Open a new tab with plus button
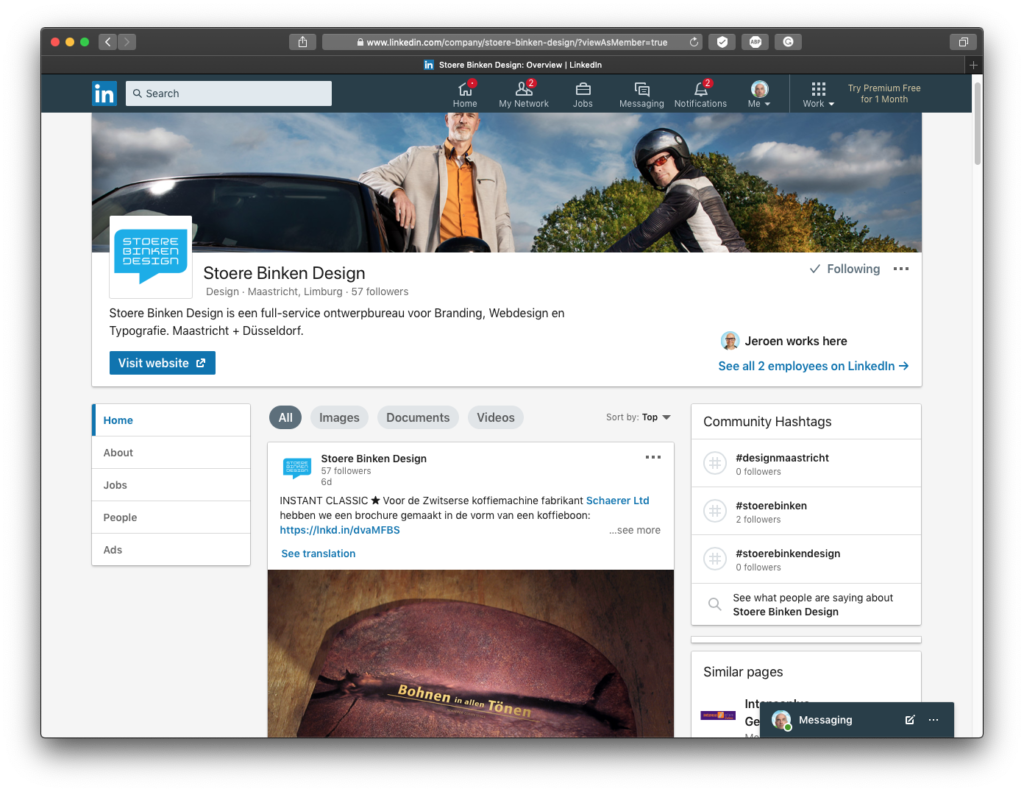 973,65
